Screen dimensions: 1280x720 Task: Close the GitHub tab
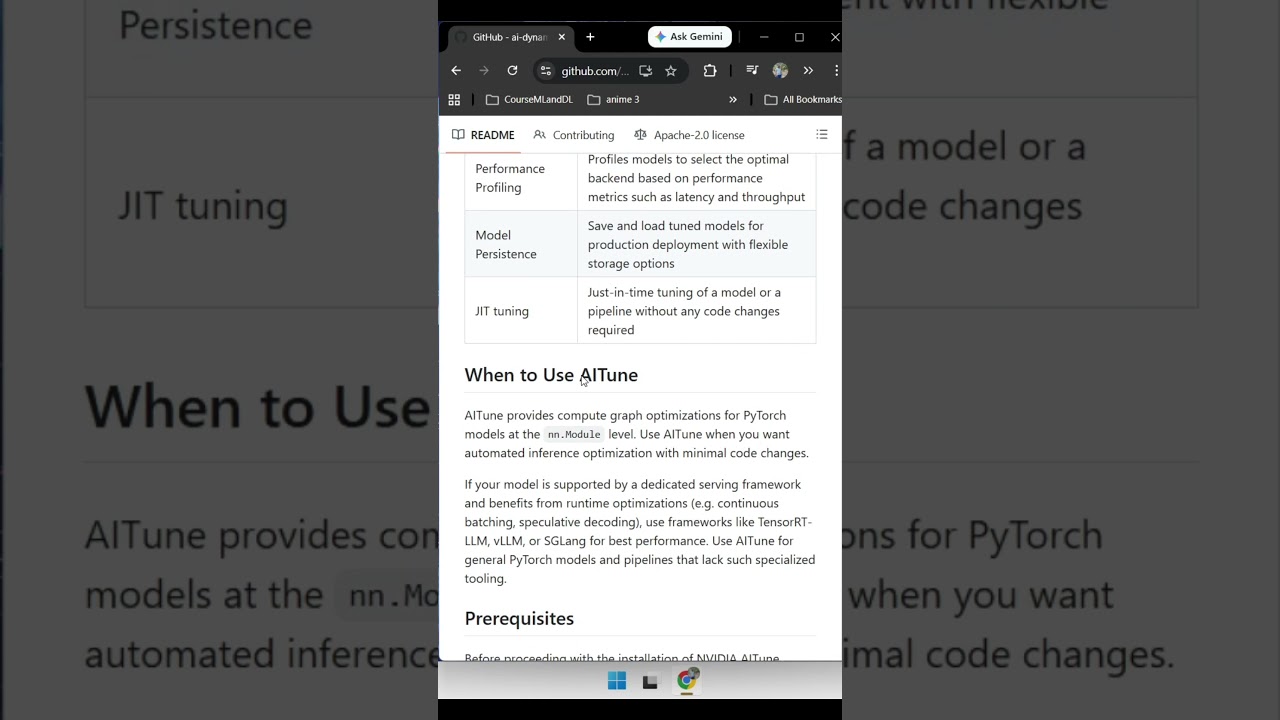click(x=561, y=37)
